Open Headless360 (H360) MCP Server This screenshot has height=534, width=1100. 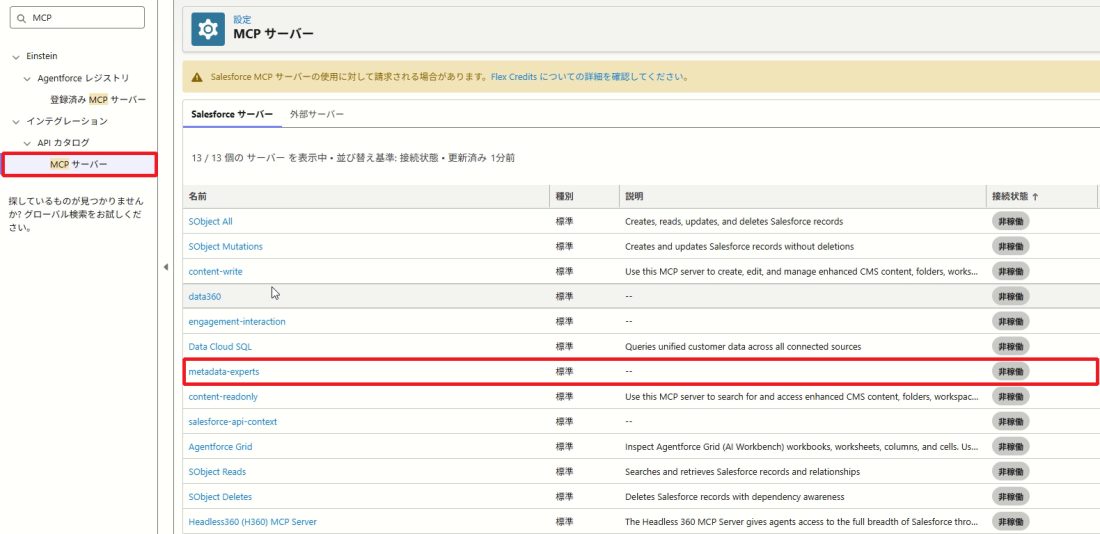253,521
